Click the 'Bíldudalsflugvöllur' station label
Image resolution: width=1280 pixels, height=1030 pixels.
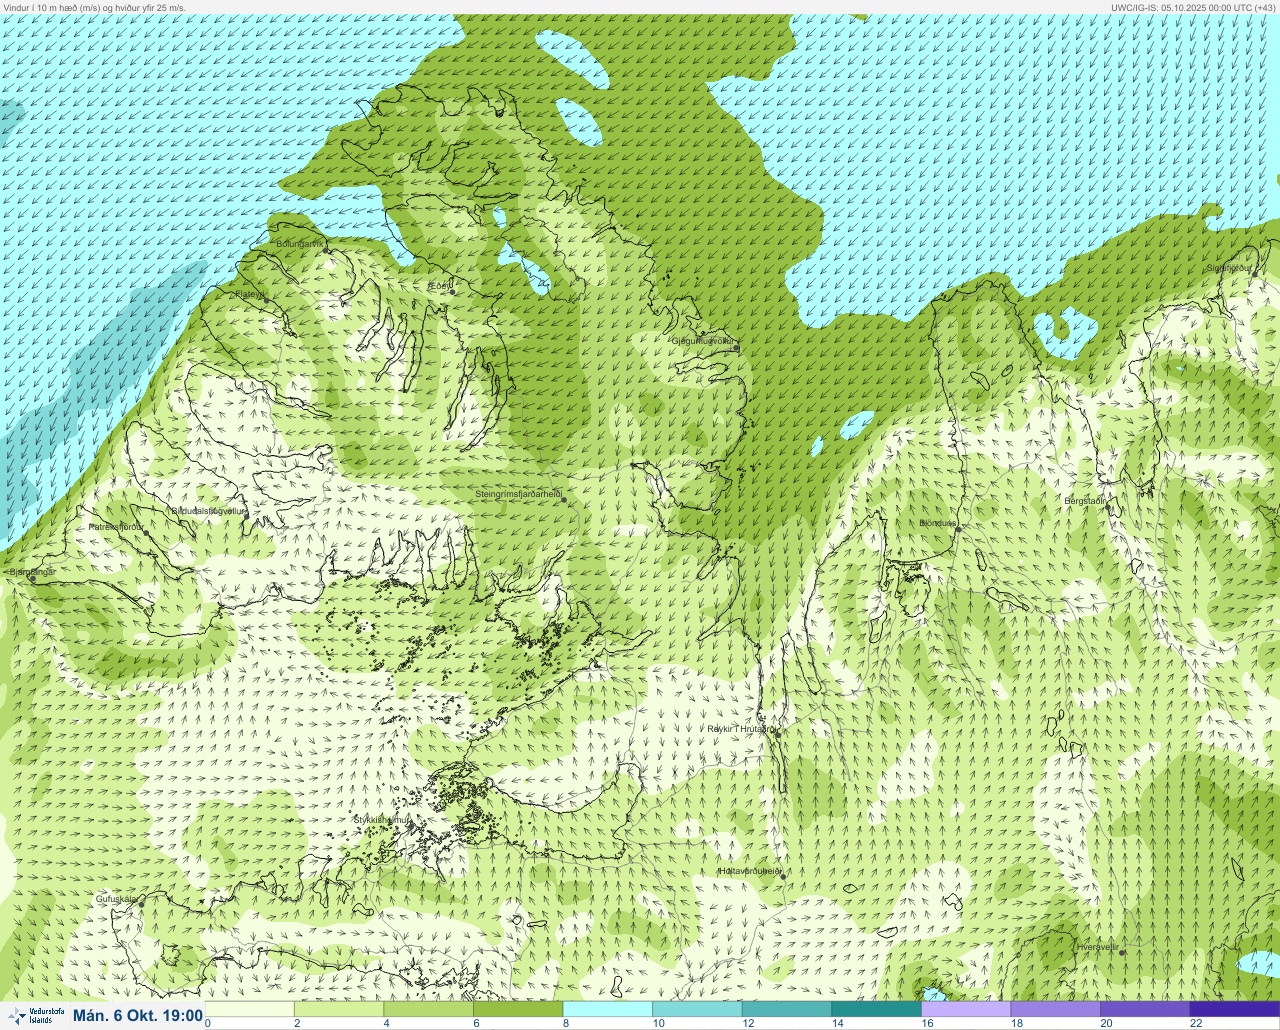coord(208,510)
